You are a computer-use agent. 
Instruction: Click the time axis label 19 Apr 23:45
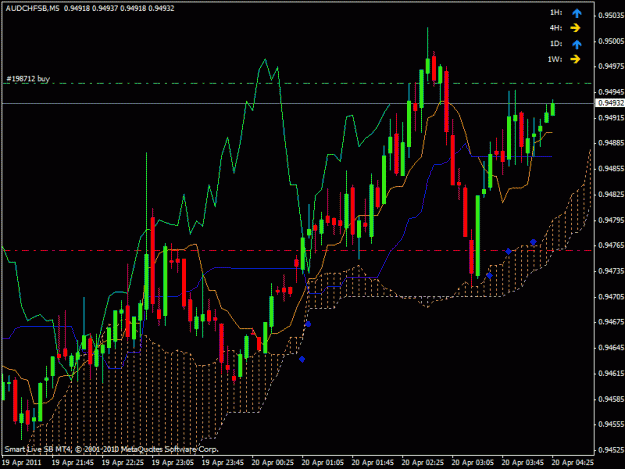click(x=223, y=462)
